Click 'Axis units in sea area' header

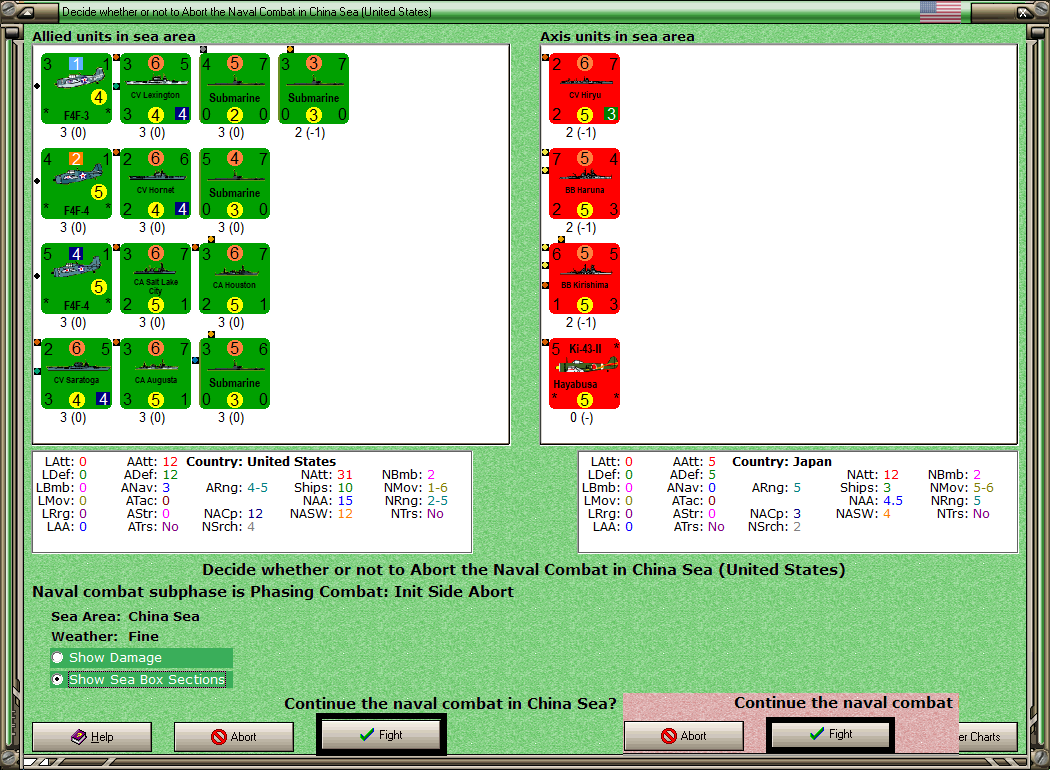[617, 36]
